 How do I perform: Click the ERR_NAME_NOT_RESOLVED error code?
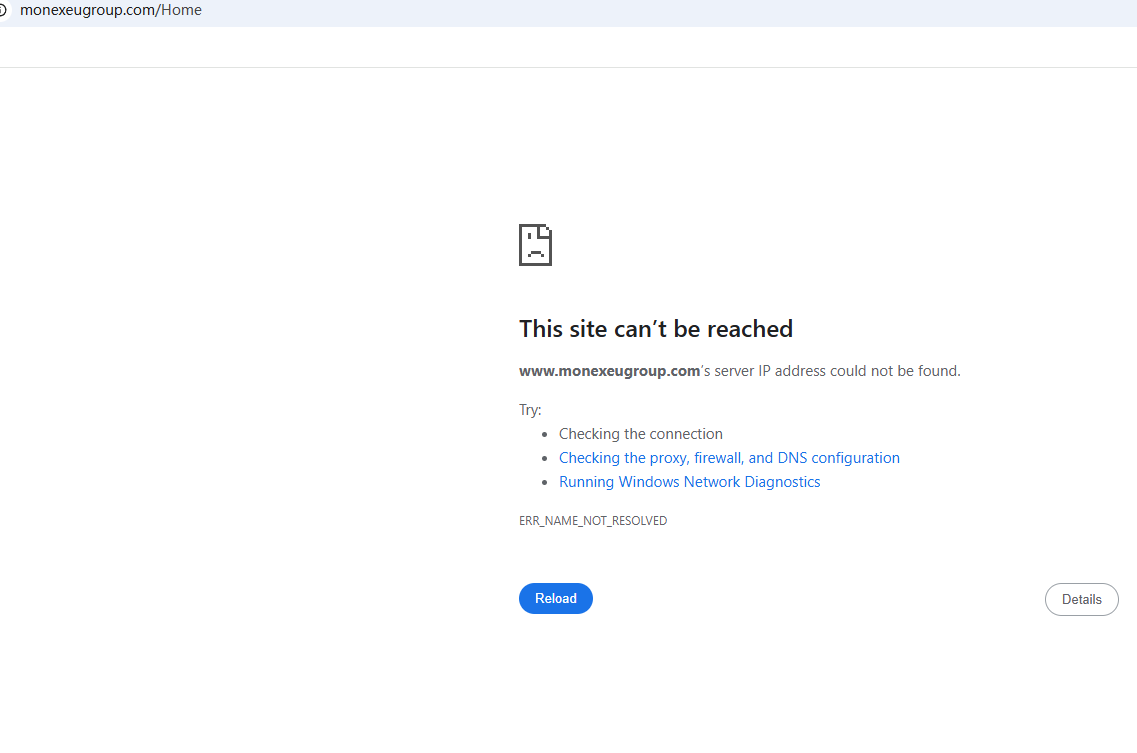pos(593,521)
